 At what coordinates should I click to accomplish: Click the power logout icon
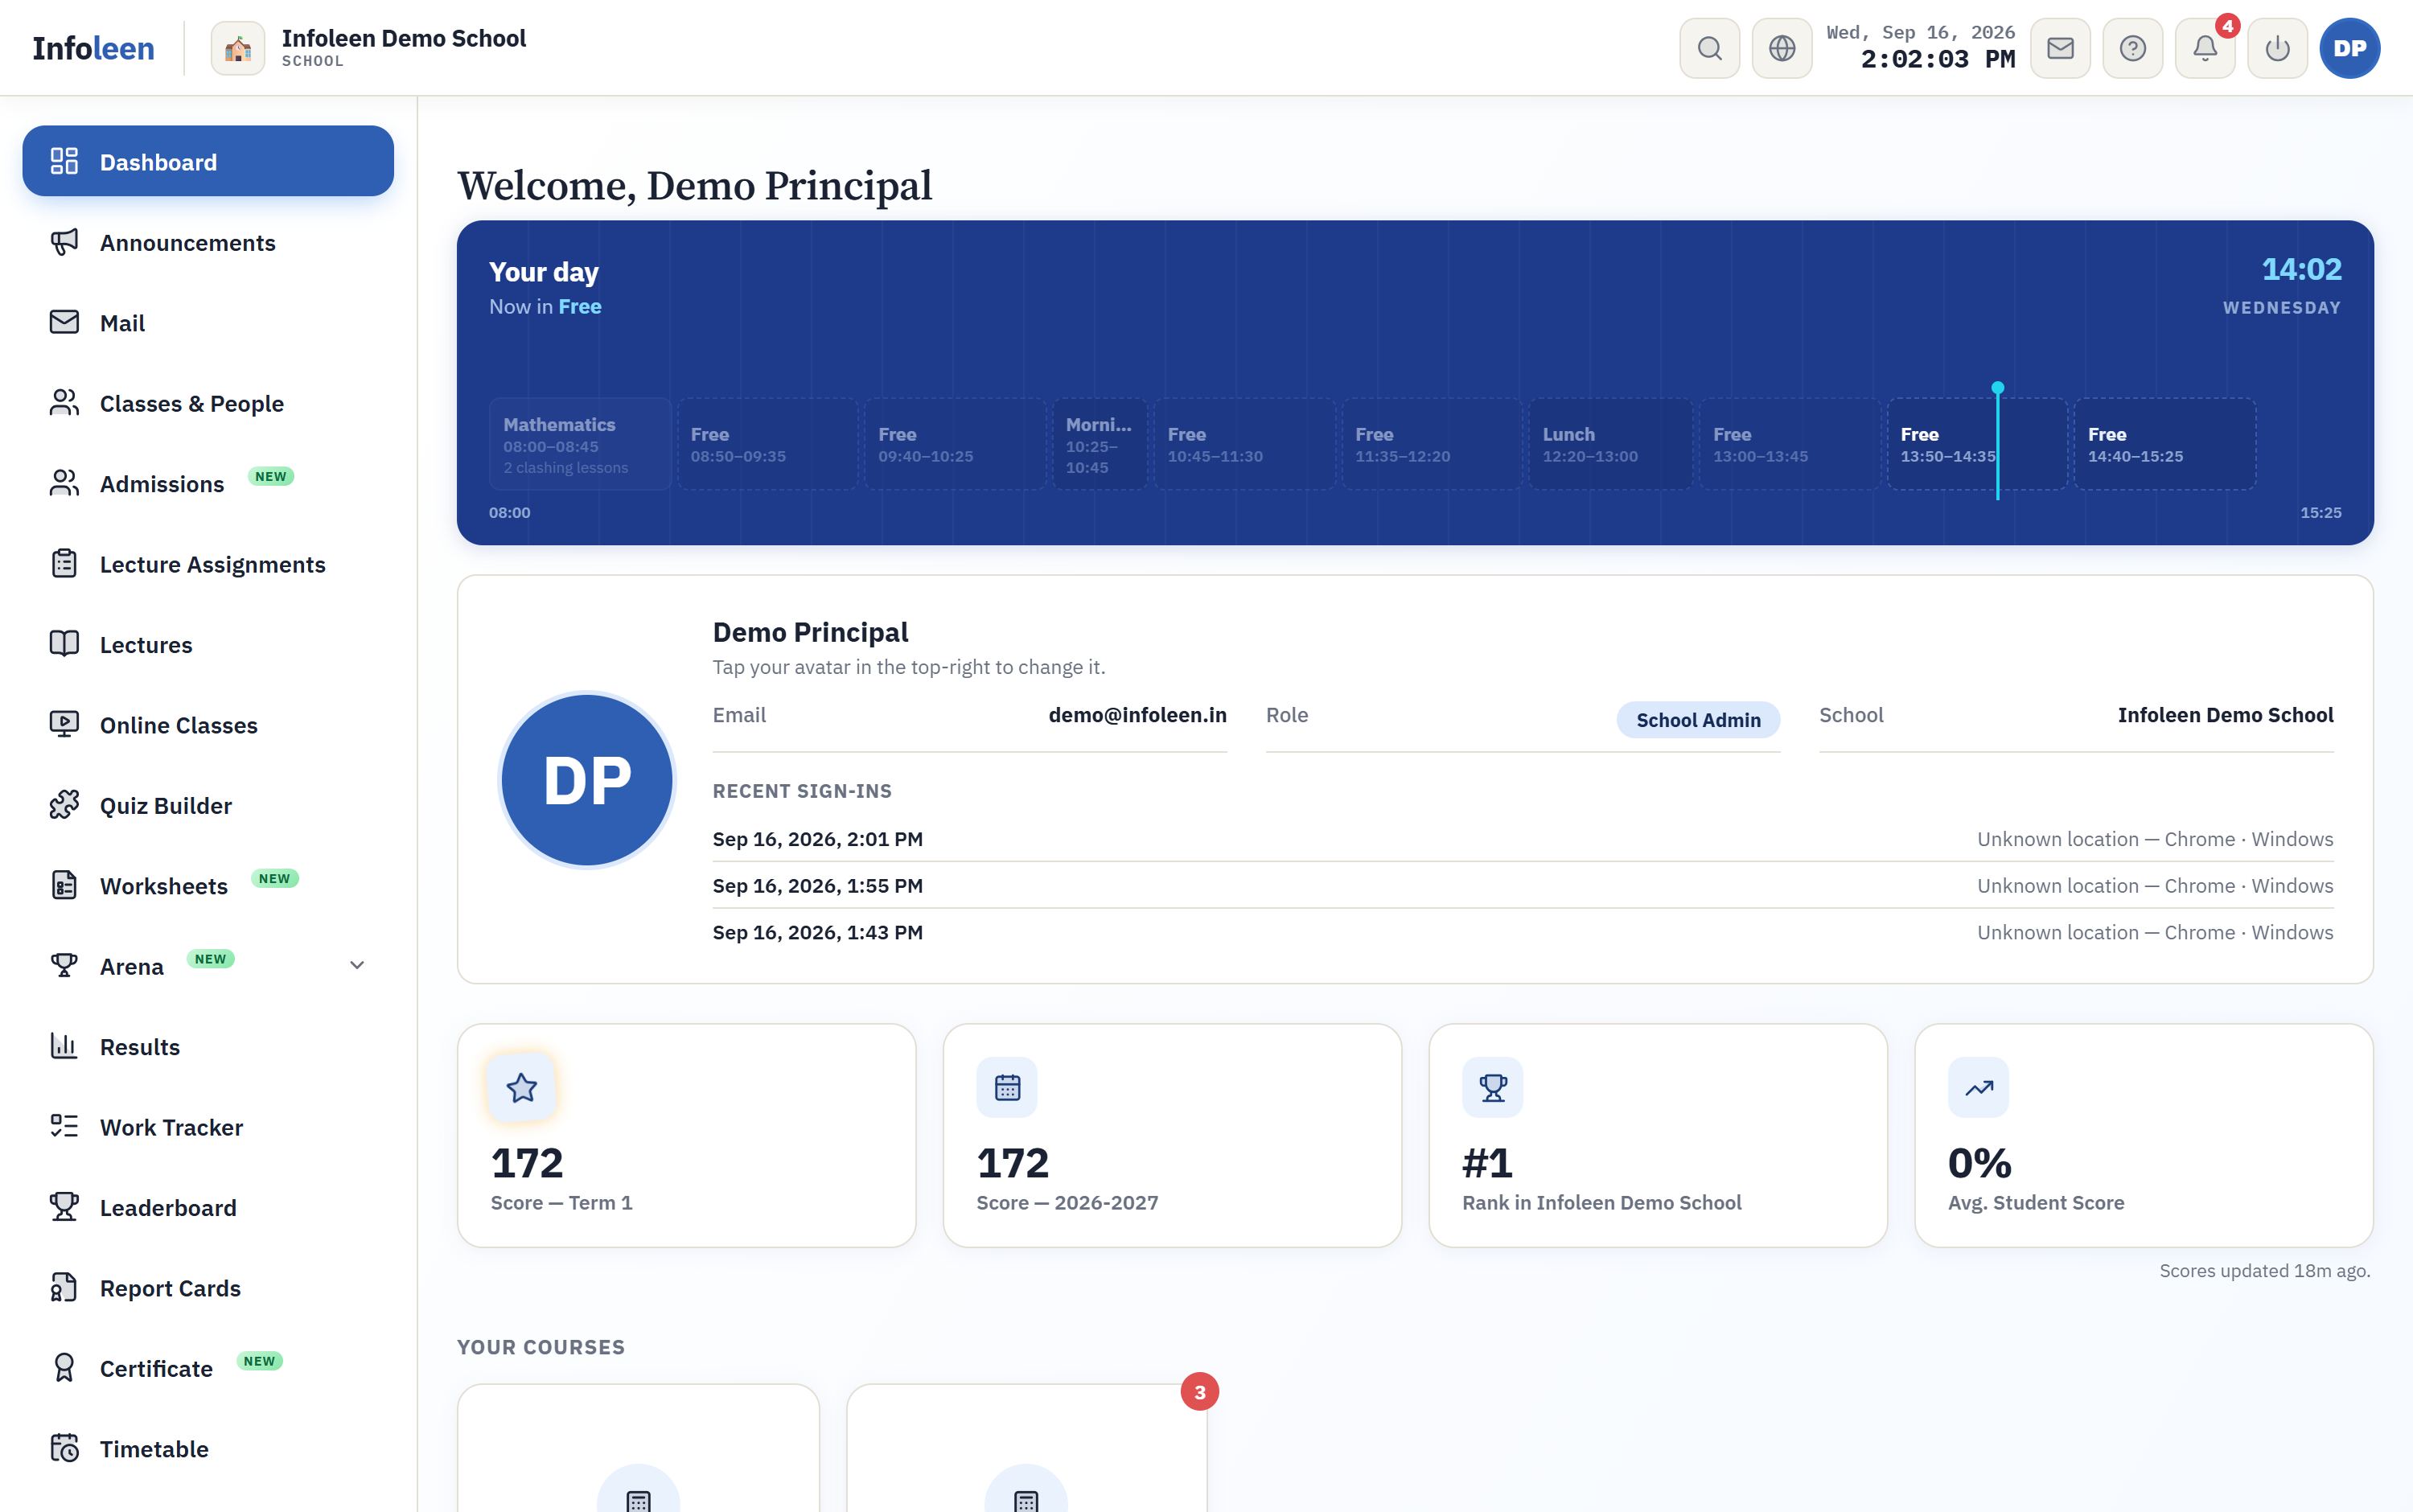click(x=2277, y=48)
